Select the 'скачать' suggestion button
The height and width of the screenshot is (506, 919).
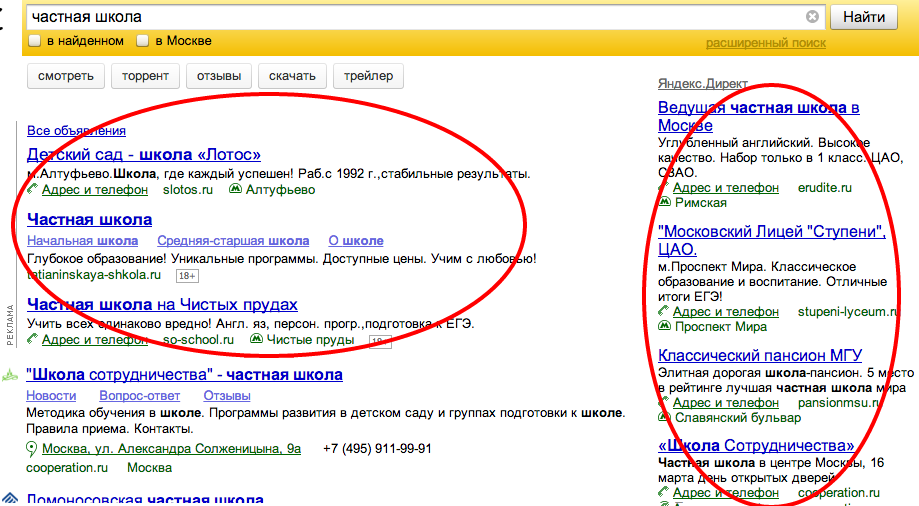tap(292, 76)
